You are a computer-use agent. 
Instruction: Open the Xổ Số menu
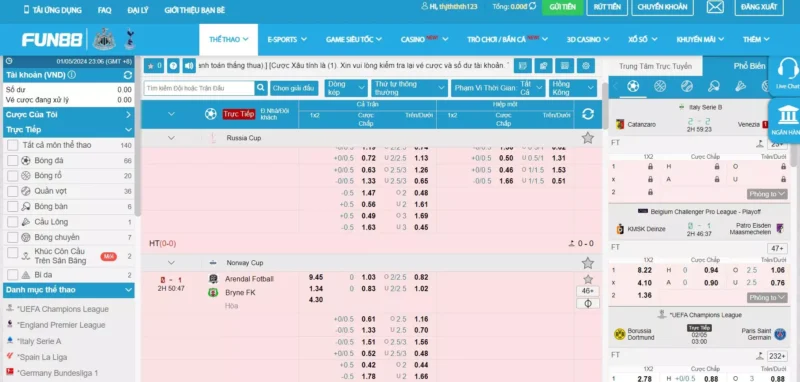pyautogui.click(x=642, y=39)
